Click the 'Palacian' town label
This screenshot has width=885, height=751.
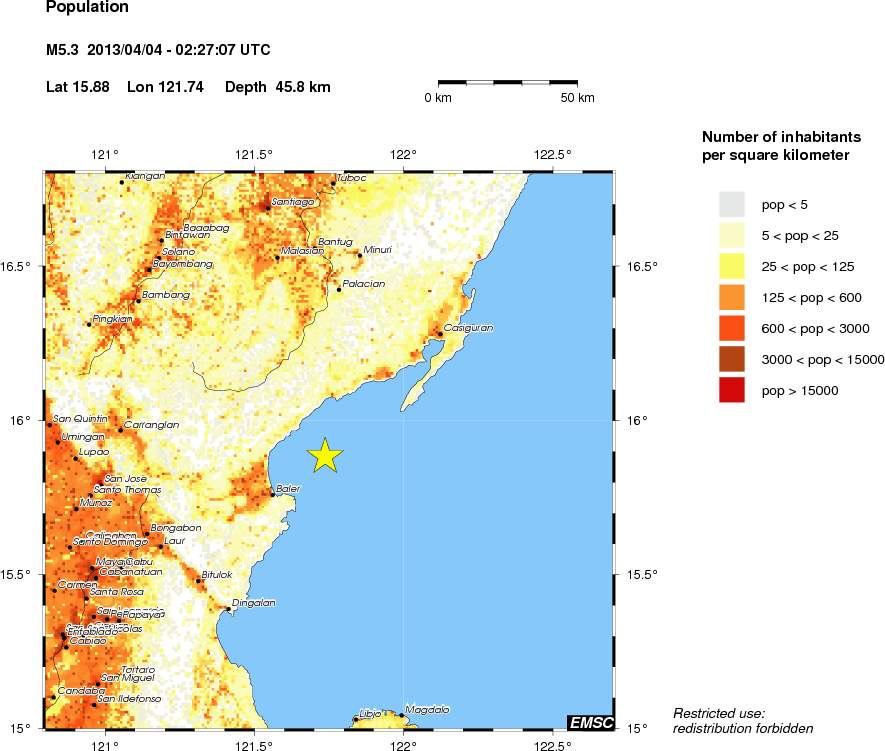pos(364,284)
